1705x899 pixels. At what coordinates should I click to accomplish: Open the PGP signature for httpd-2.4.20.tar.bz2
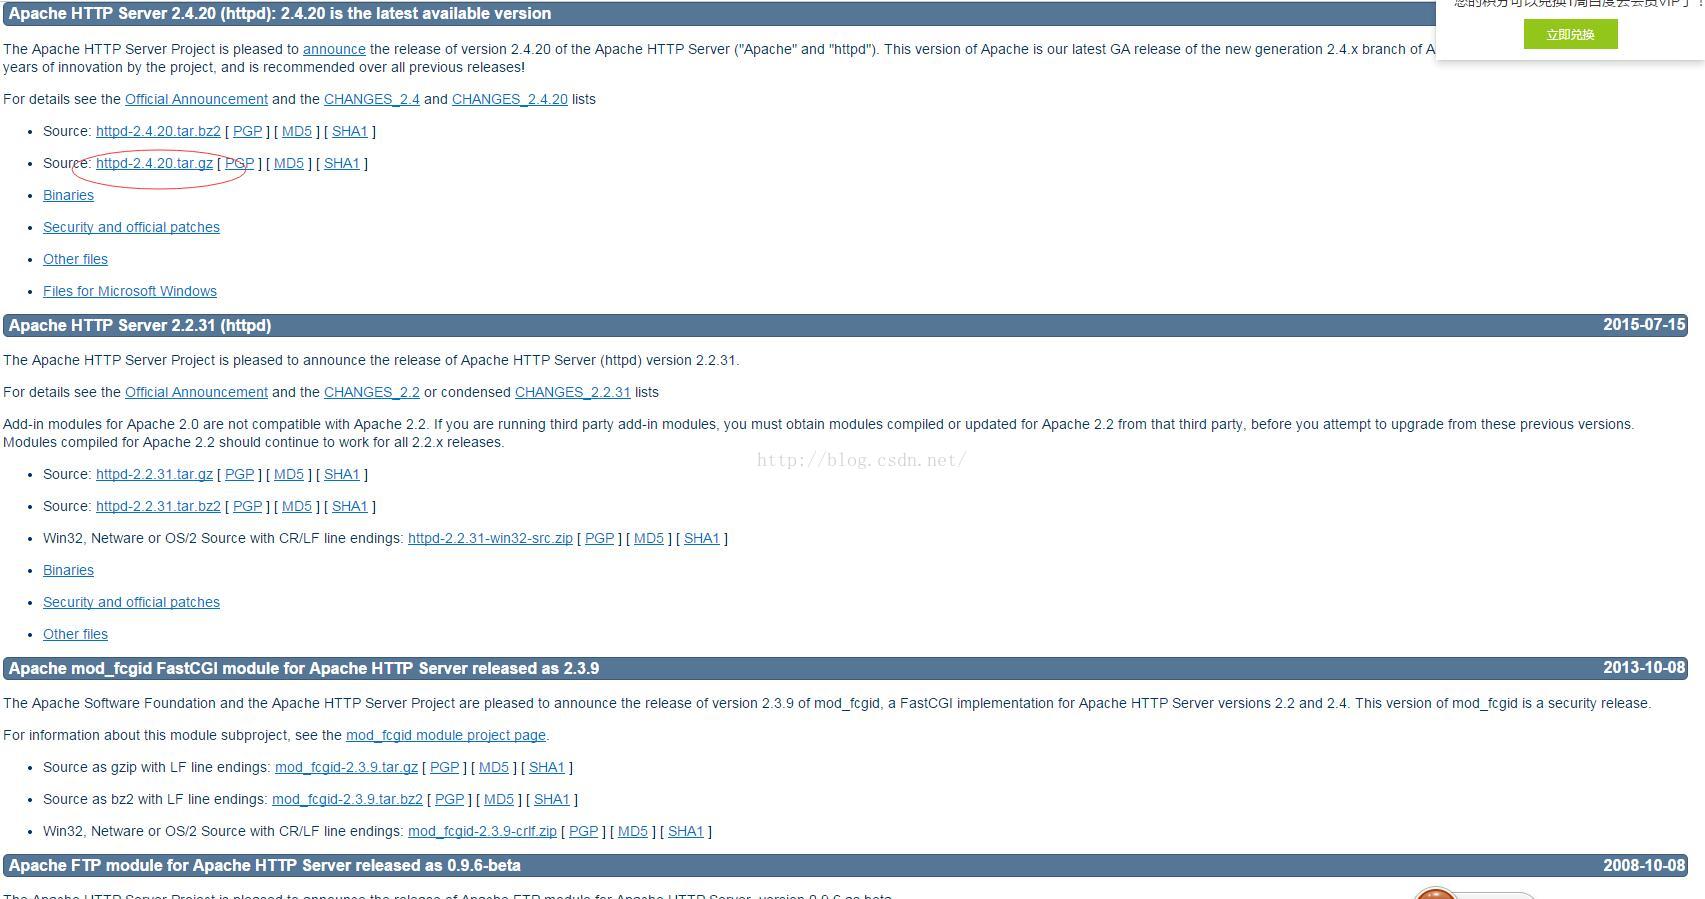click(247, 131)
